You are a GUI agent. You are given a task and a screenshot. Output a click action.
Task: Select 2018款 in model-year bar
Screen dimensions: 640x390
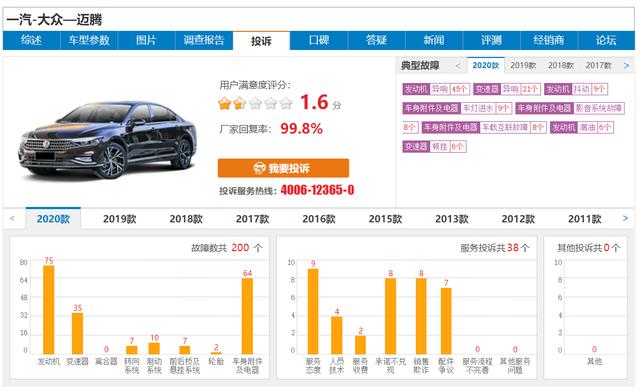coord(186,219)
